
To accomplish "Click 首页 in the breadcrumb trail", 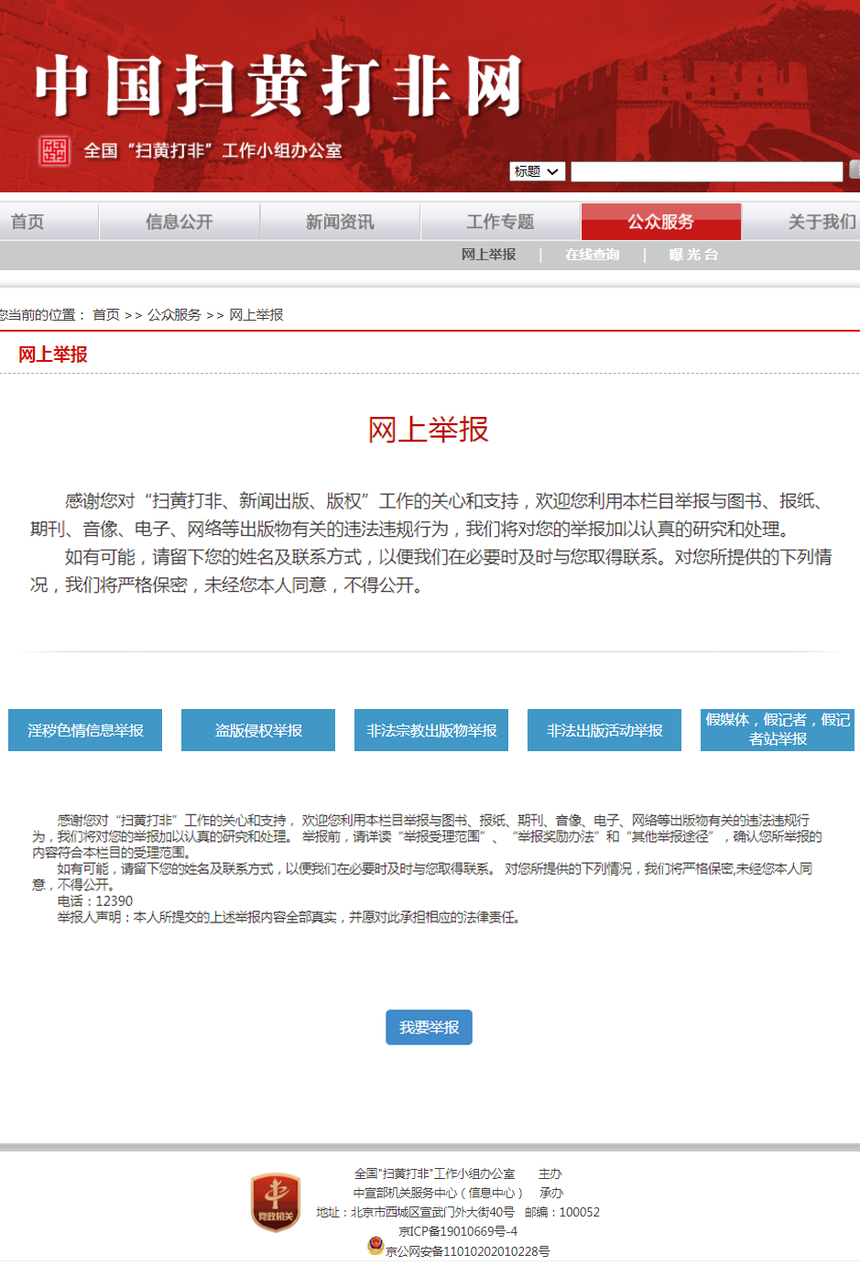I will pyautogui.click(x=106, y=315).
